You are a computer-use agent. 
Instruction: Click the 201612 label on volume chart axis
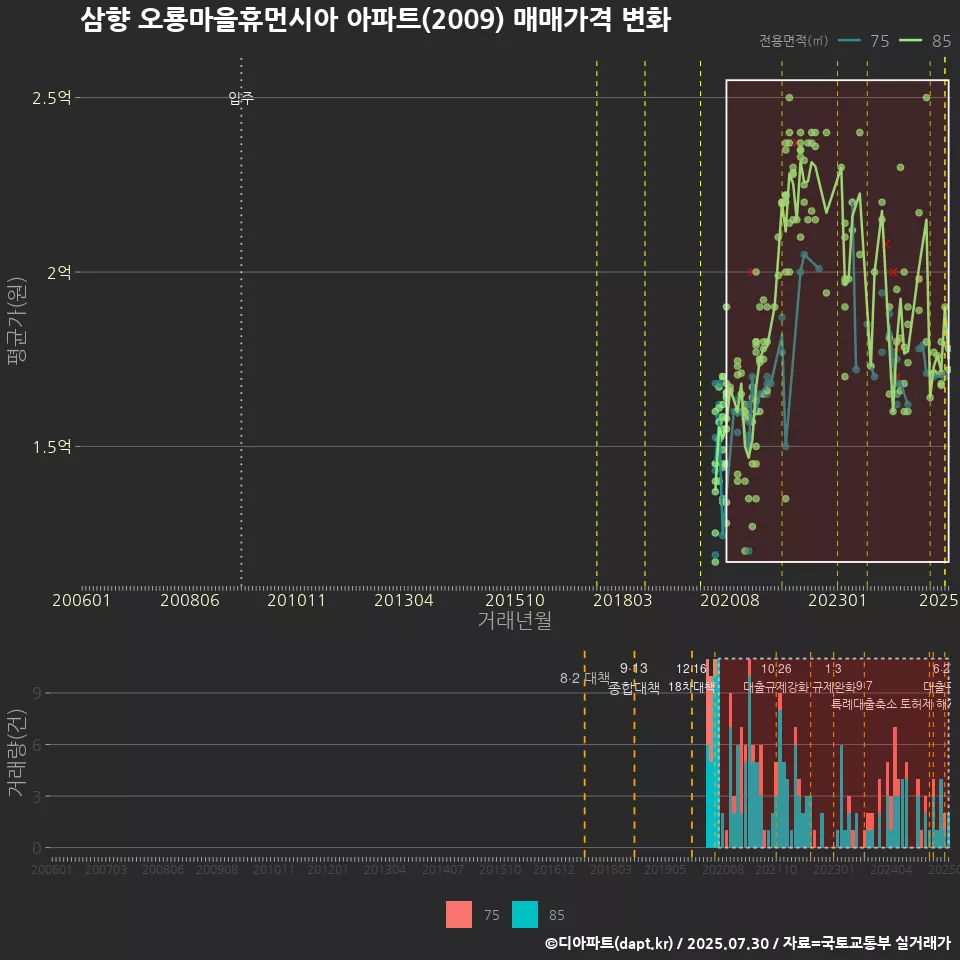tap(553, 869)
